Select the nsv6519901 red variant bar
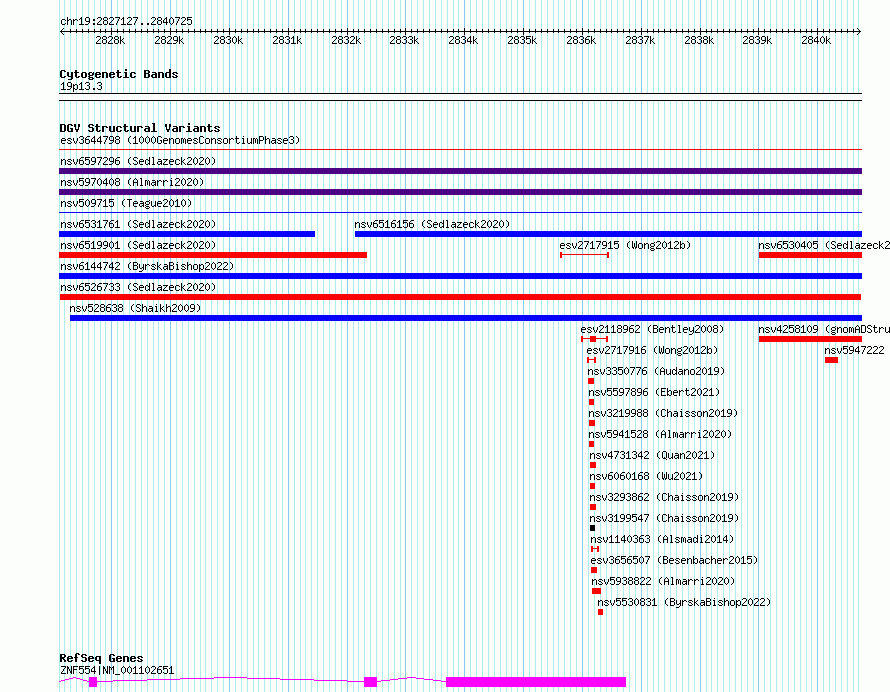This screenshot has width=890, height=692. 213,255
